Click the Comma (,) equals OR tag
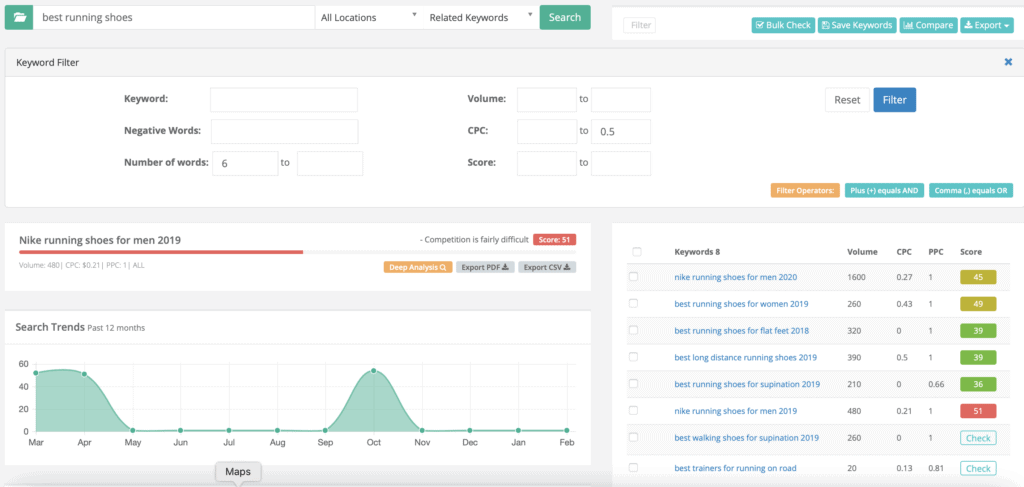The image size is (1024, 487). click(x=971, y=191)
